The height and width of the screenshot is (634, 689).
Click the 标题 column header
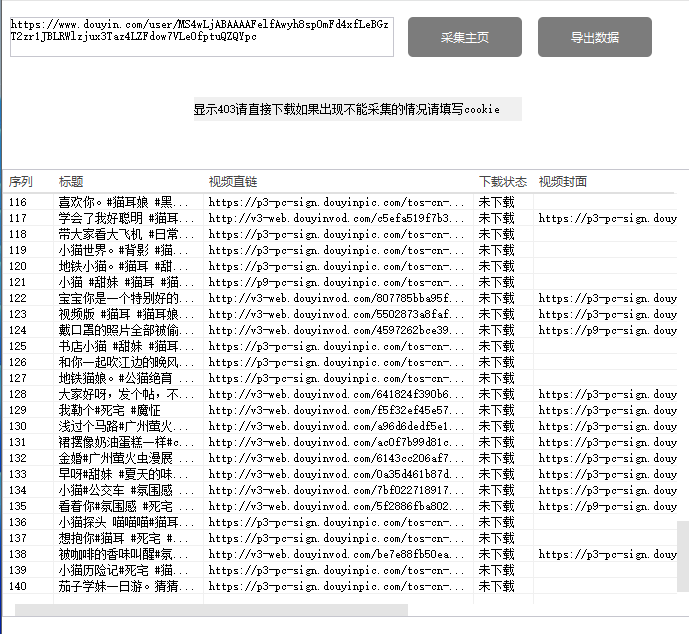[x=72, y=182]
